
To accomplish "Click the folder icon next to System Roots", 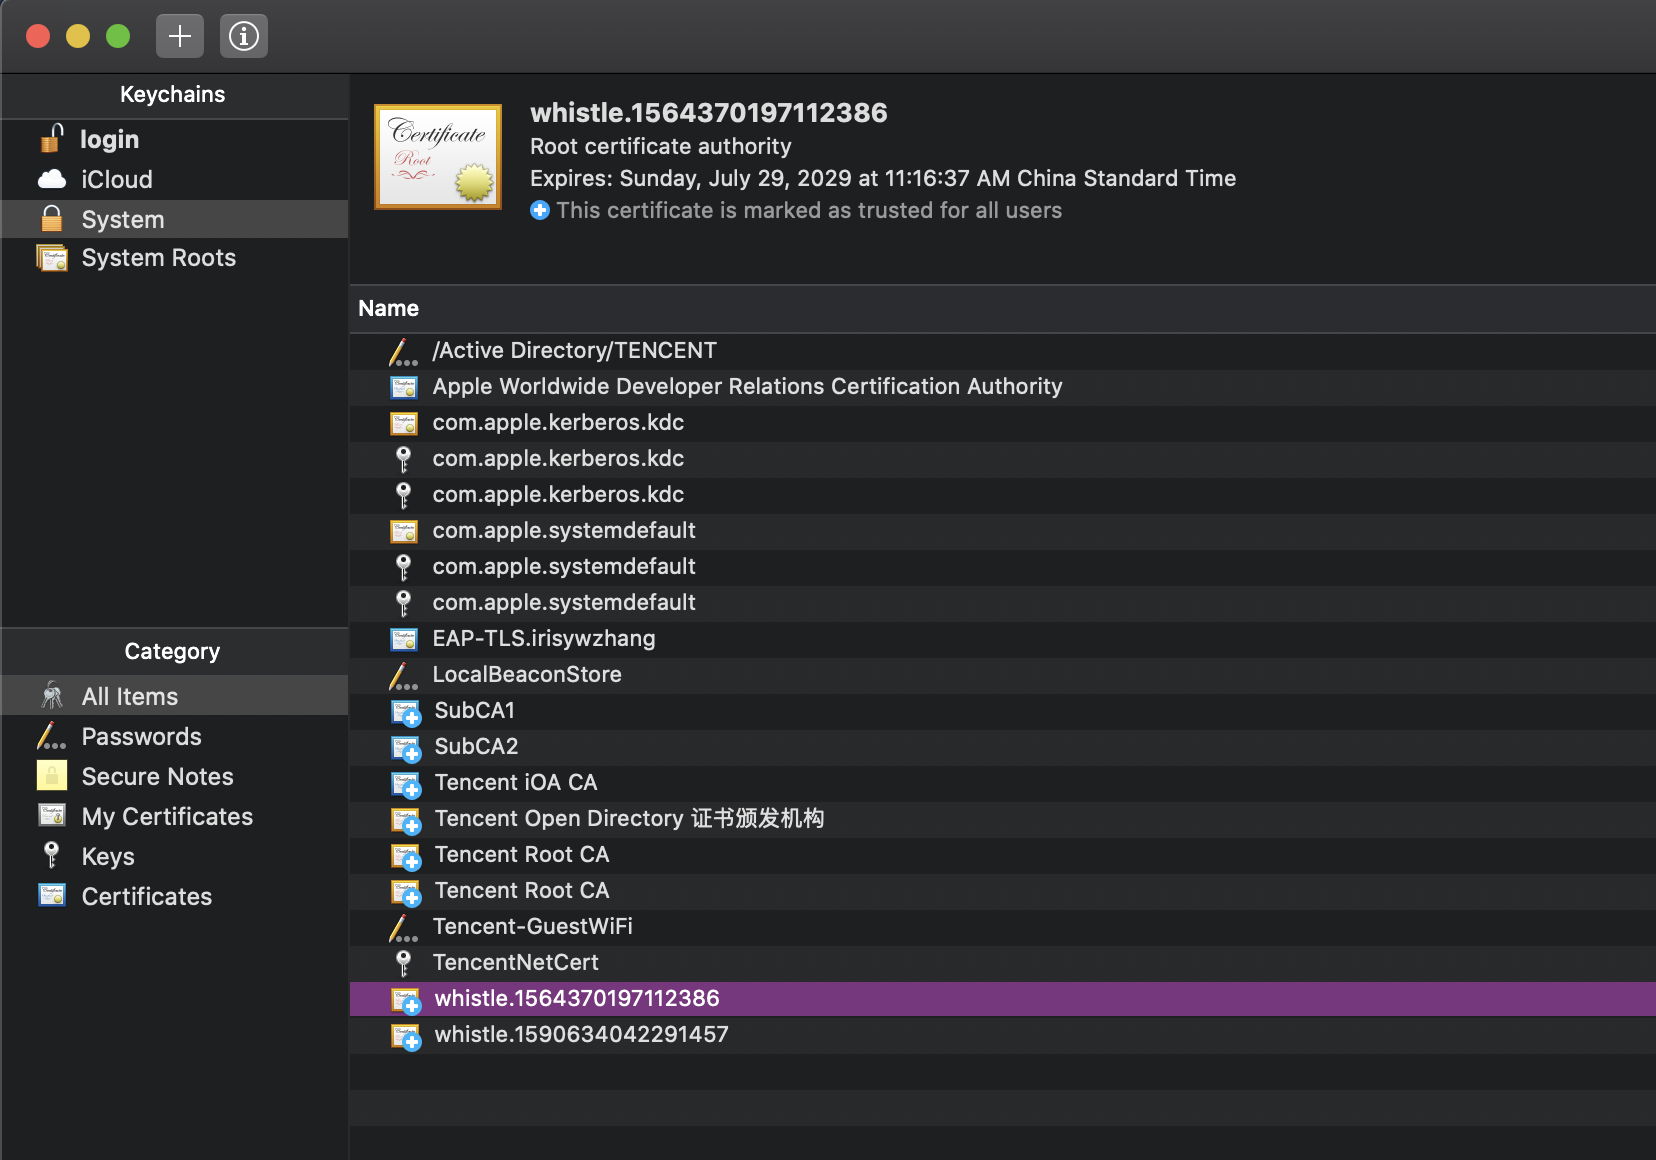I will coord(52,258).
